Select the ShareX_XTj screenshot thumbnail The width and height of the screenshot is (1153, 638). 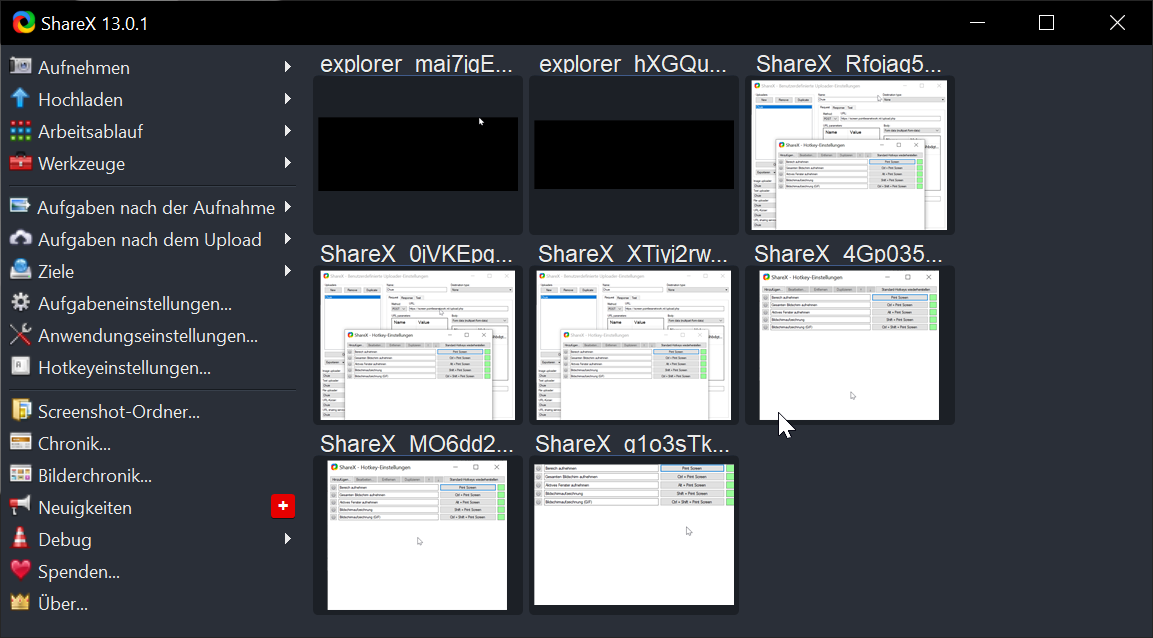tap(634, 345)
